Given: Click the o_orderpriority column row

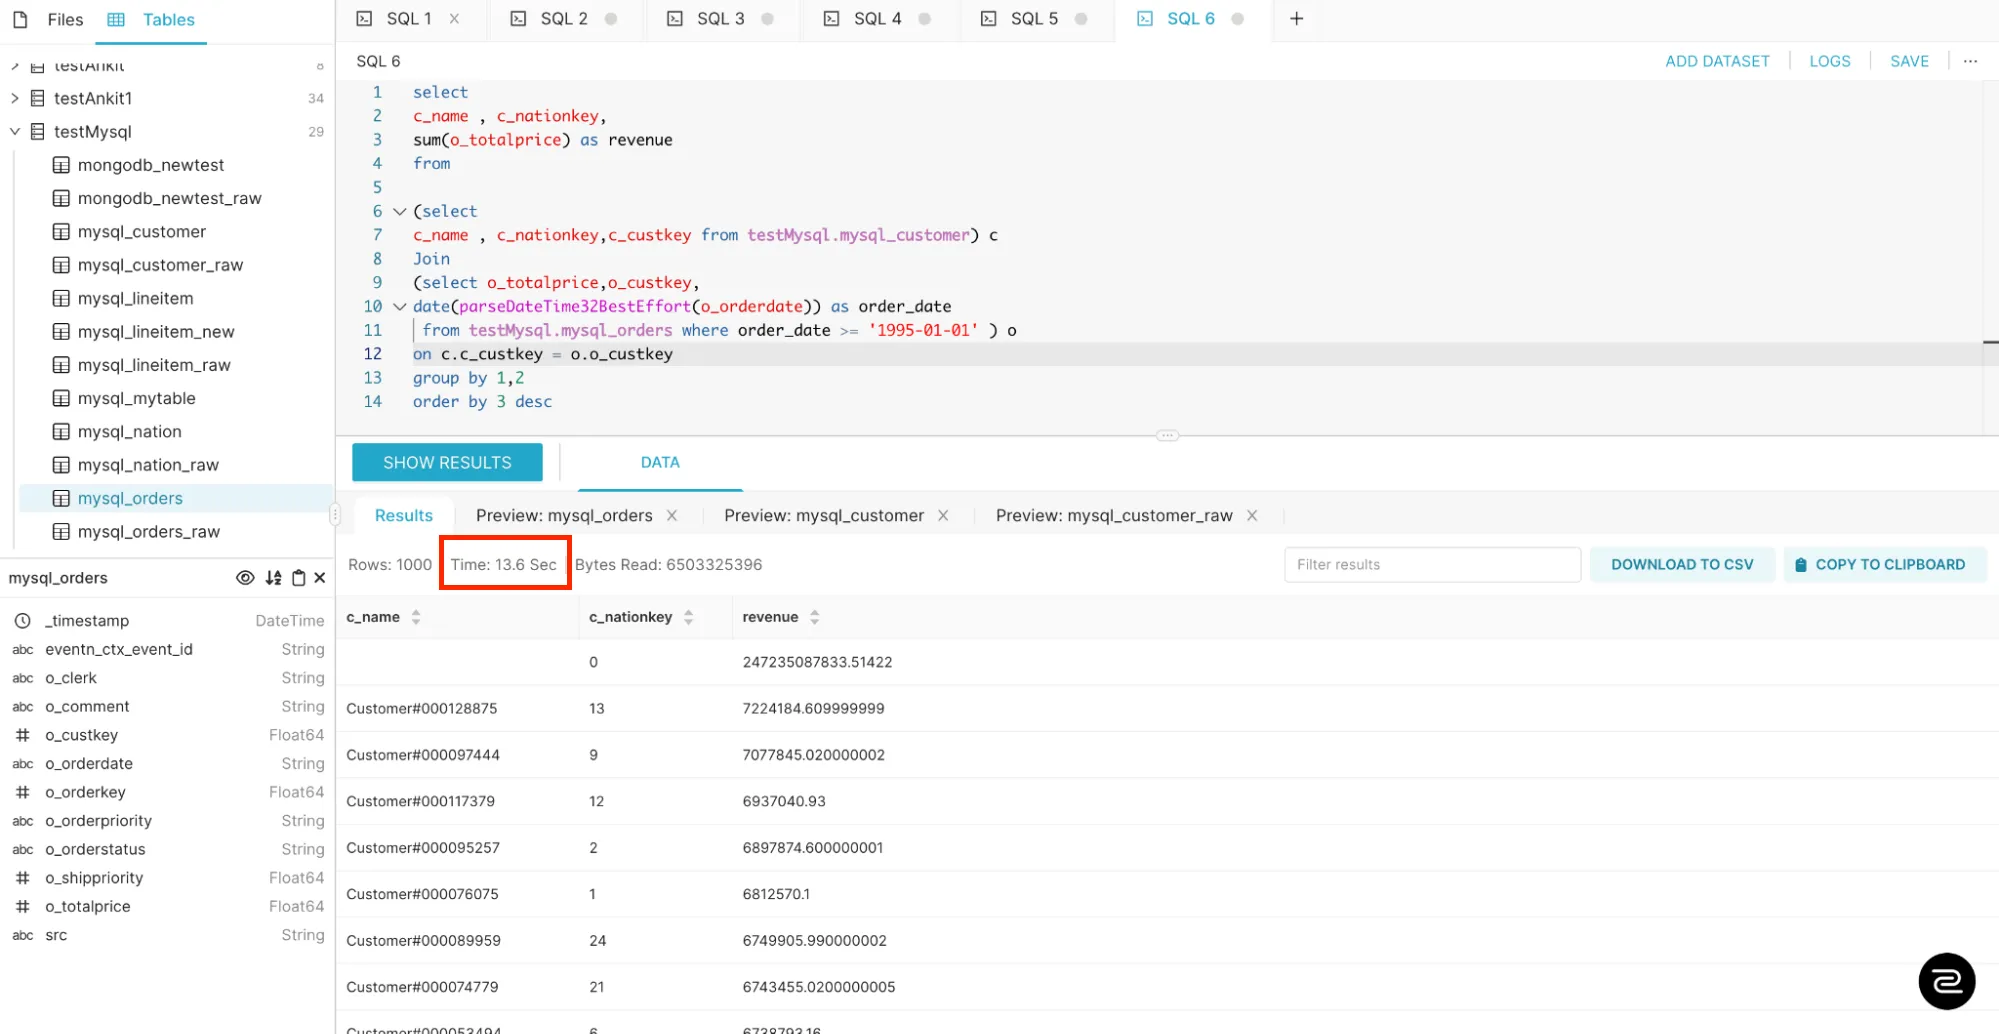Looking at the screenshot, I should pyautogui.click(x=168, y=821).
